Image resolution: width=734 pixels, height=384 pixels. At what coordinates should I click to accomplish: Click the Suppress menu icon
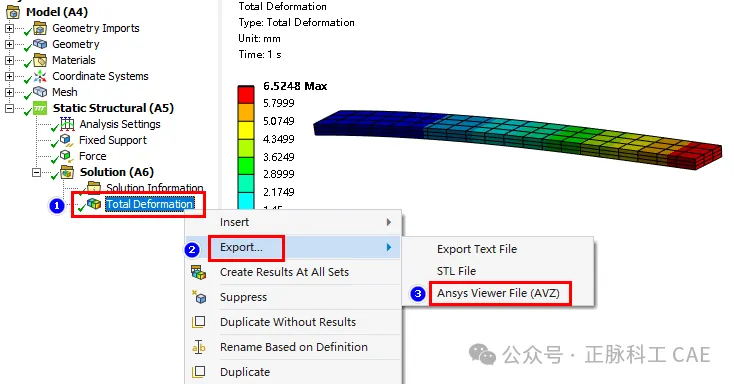(198, 297)
